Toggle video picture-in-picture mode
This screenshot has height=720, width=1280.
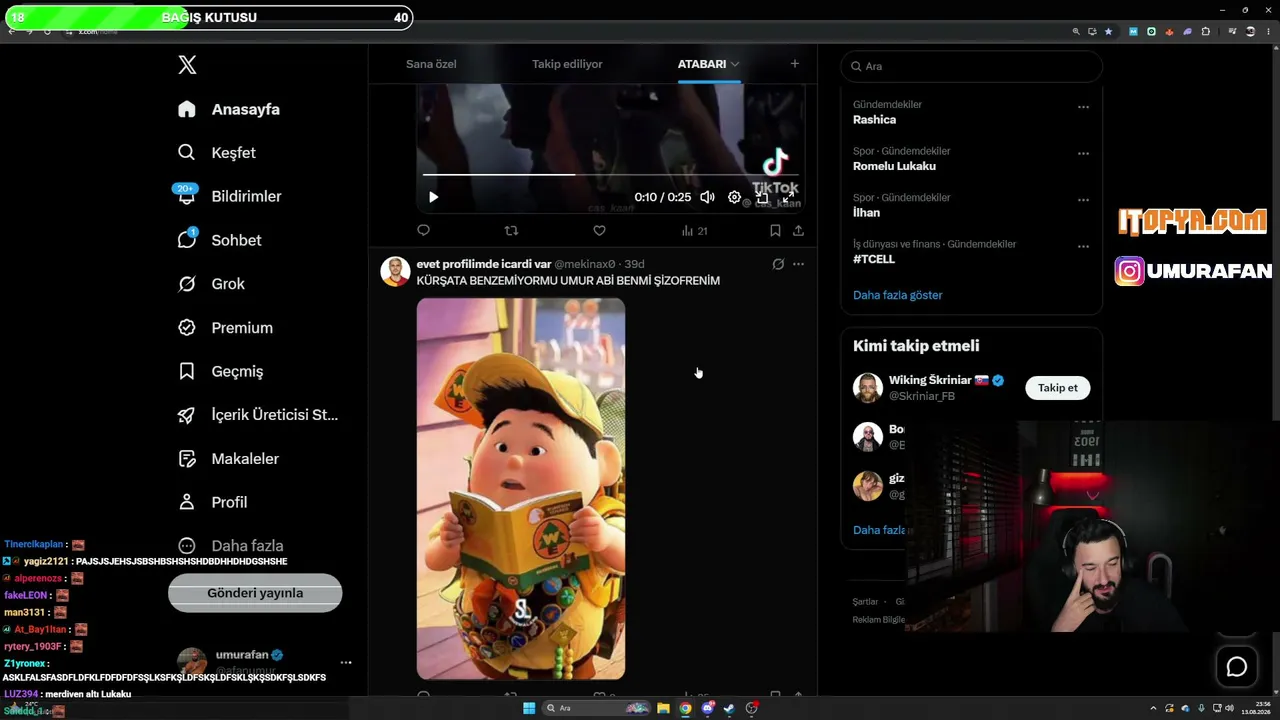762,197
